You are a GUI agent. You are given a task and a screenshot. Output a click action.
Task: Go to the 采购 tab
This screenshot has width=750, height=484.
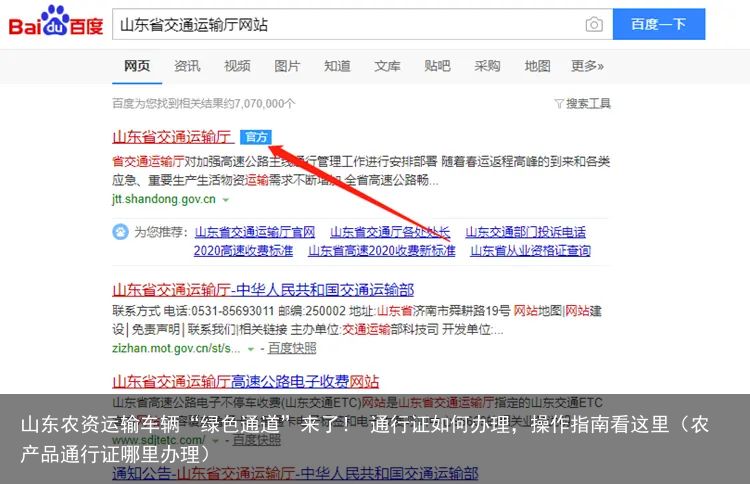[x=487, y=66]
